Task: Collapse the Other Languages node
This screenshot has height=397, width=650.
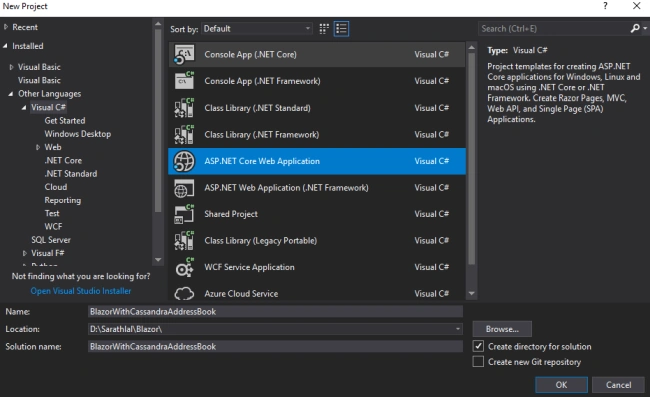Action: [x=11, y=94]
